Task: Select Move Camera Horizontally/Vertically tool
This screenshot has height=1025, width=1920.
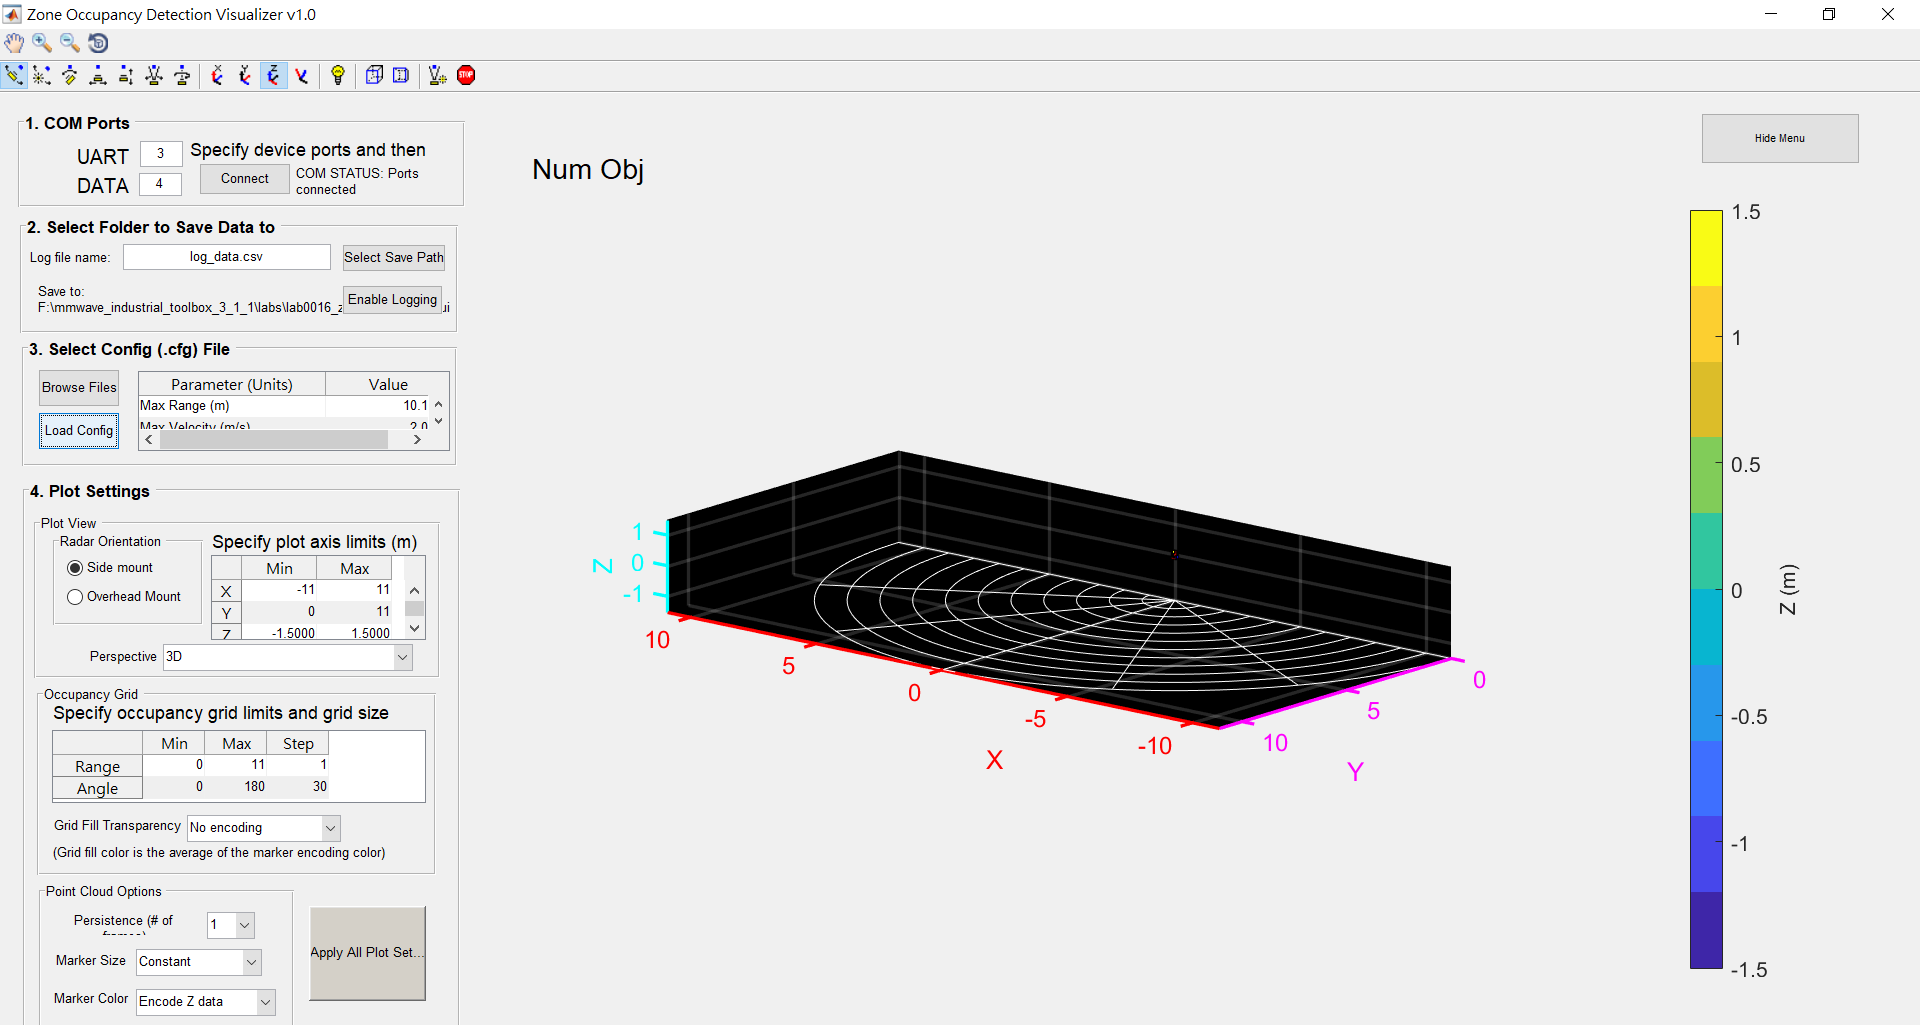Action: [98, 75]
